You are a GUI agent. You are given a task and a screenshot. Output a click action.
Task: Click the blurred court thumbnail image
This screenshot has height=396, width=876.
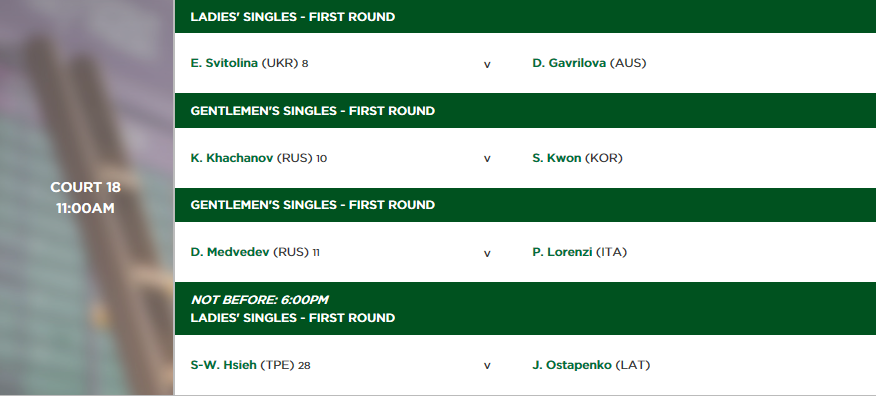click(x=87, y=198)
